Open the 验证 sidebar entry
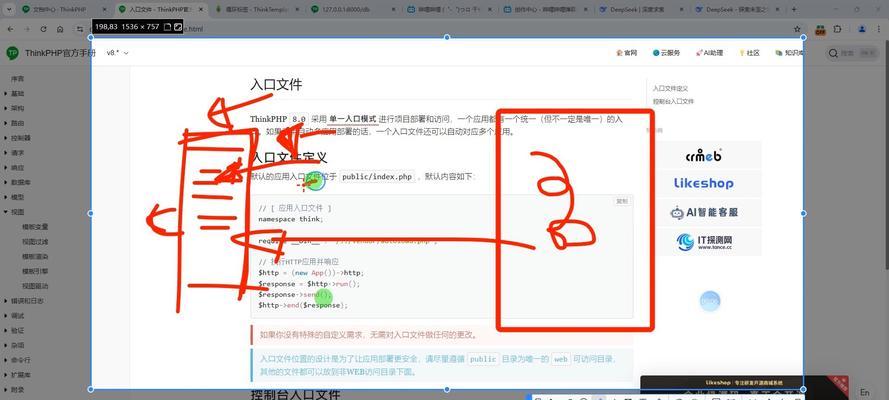 [x=17, y=330]
